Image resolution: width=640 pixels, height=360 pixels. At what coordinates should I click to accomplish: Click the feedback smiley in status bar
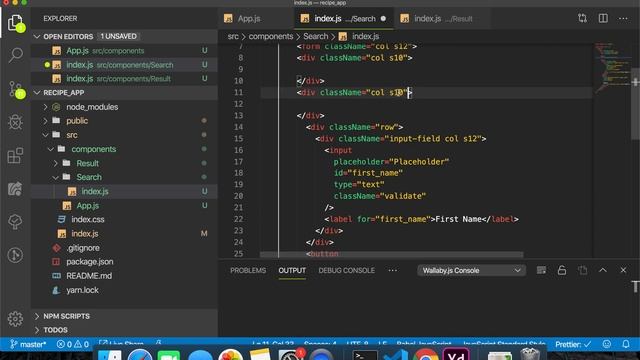(x=607, y=344)
